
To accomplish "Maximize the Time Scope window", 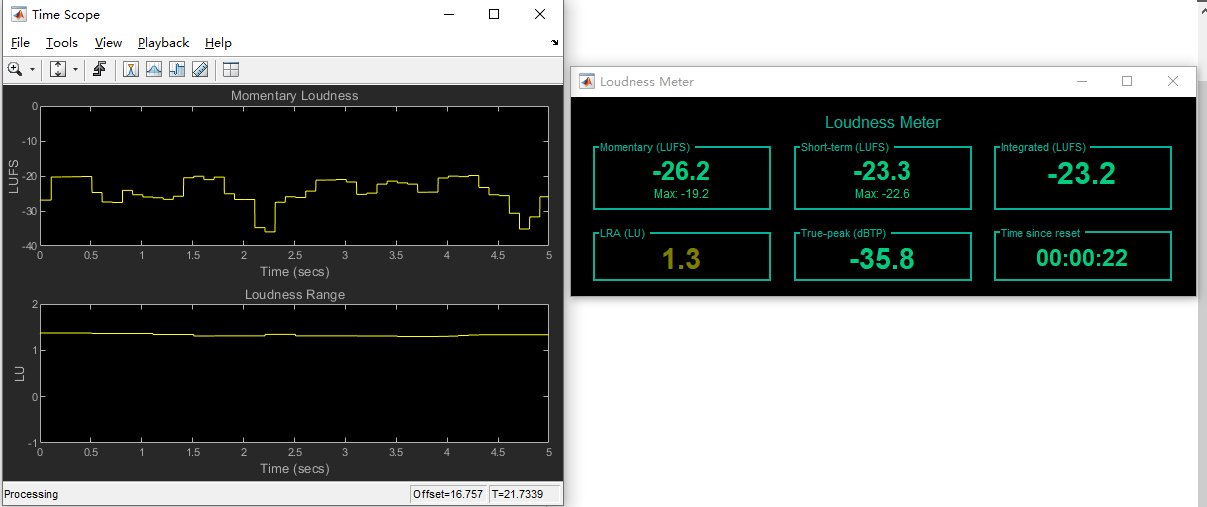I will tap(494, 14).
